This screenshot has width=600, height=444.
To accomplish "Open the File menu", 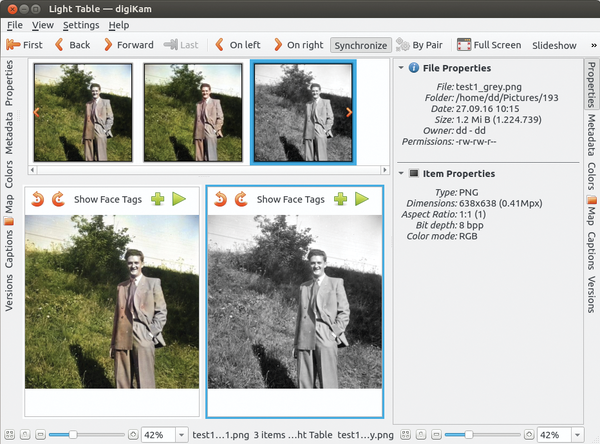I will (x=15, y=25).
